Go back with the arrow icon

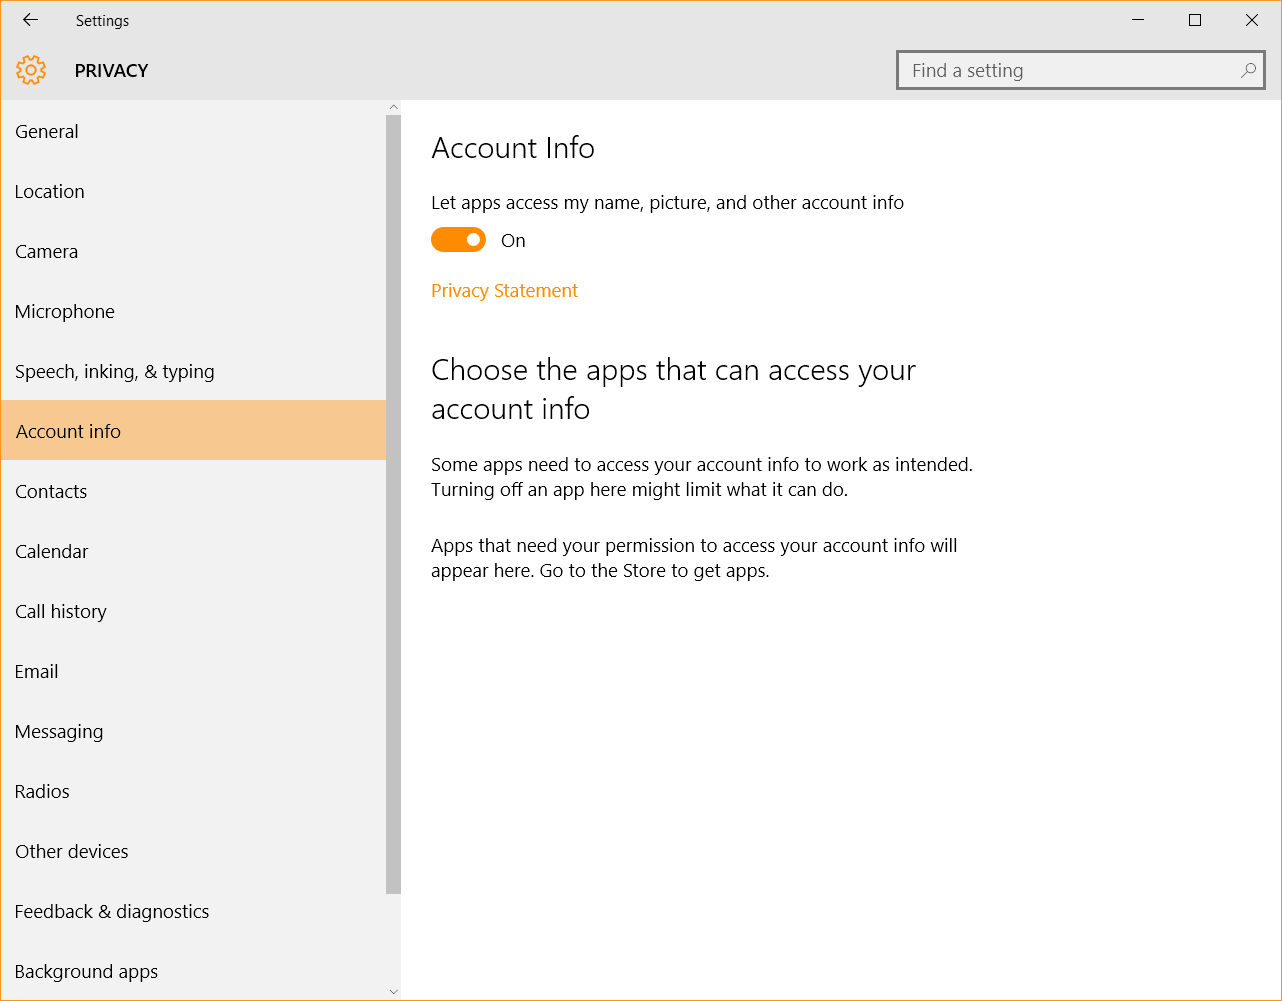pos(30,20)
